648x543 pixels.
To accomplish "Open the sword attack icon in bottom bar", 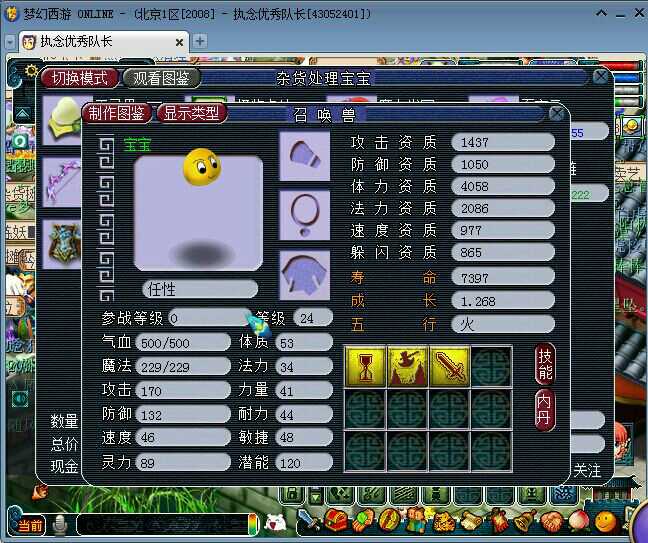I will tap(308, 520).
